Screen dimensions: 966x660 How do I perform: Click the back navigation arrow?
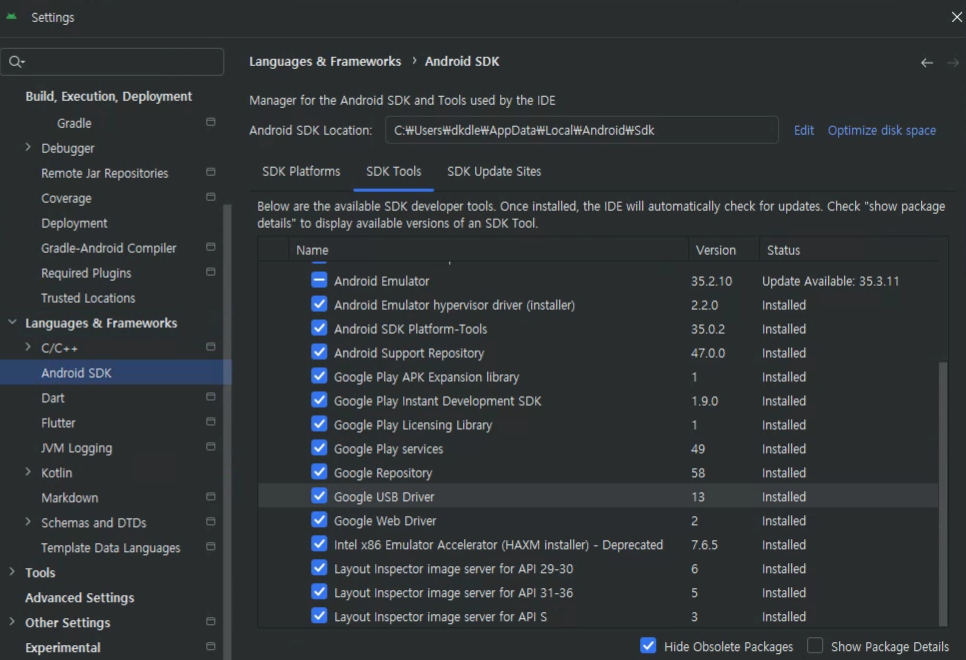(927, 63)
